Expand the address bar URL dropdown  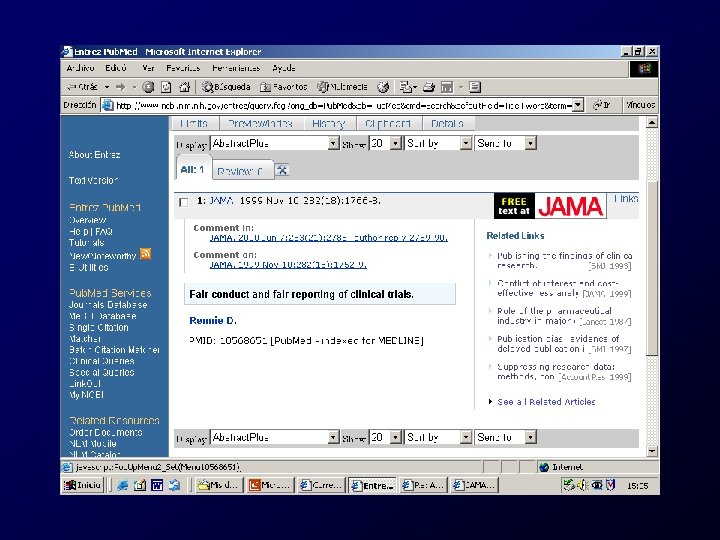(x=579, y=105)
